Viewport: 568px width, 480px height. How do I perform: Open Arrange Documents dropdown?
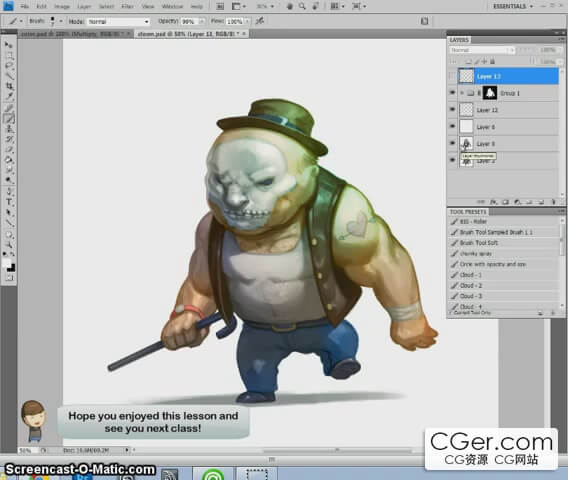[x=338, y=6]
